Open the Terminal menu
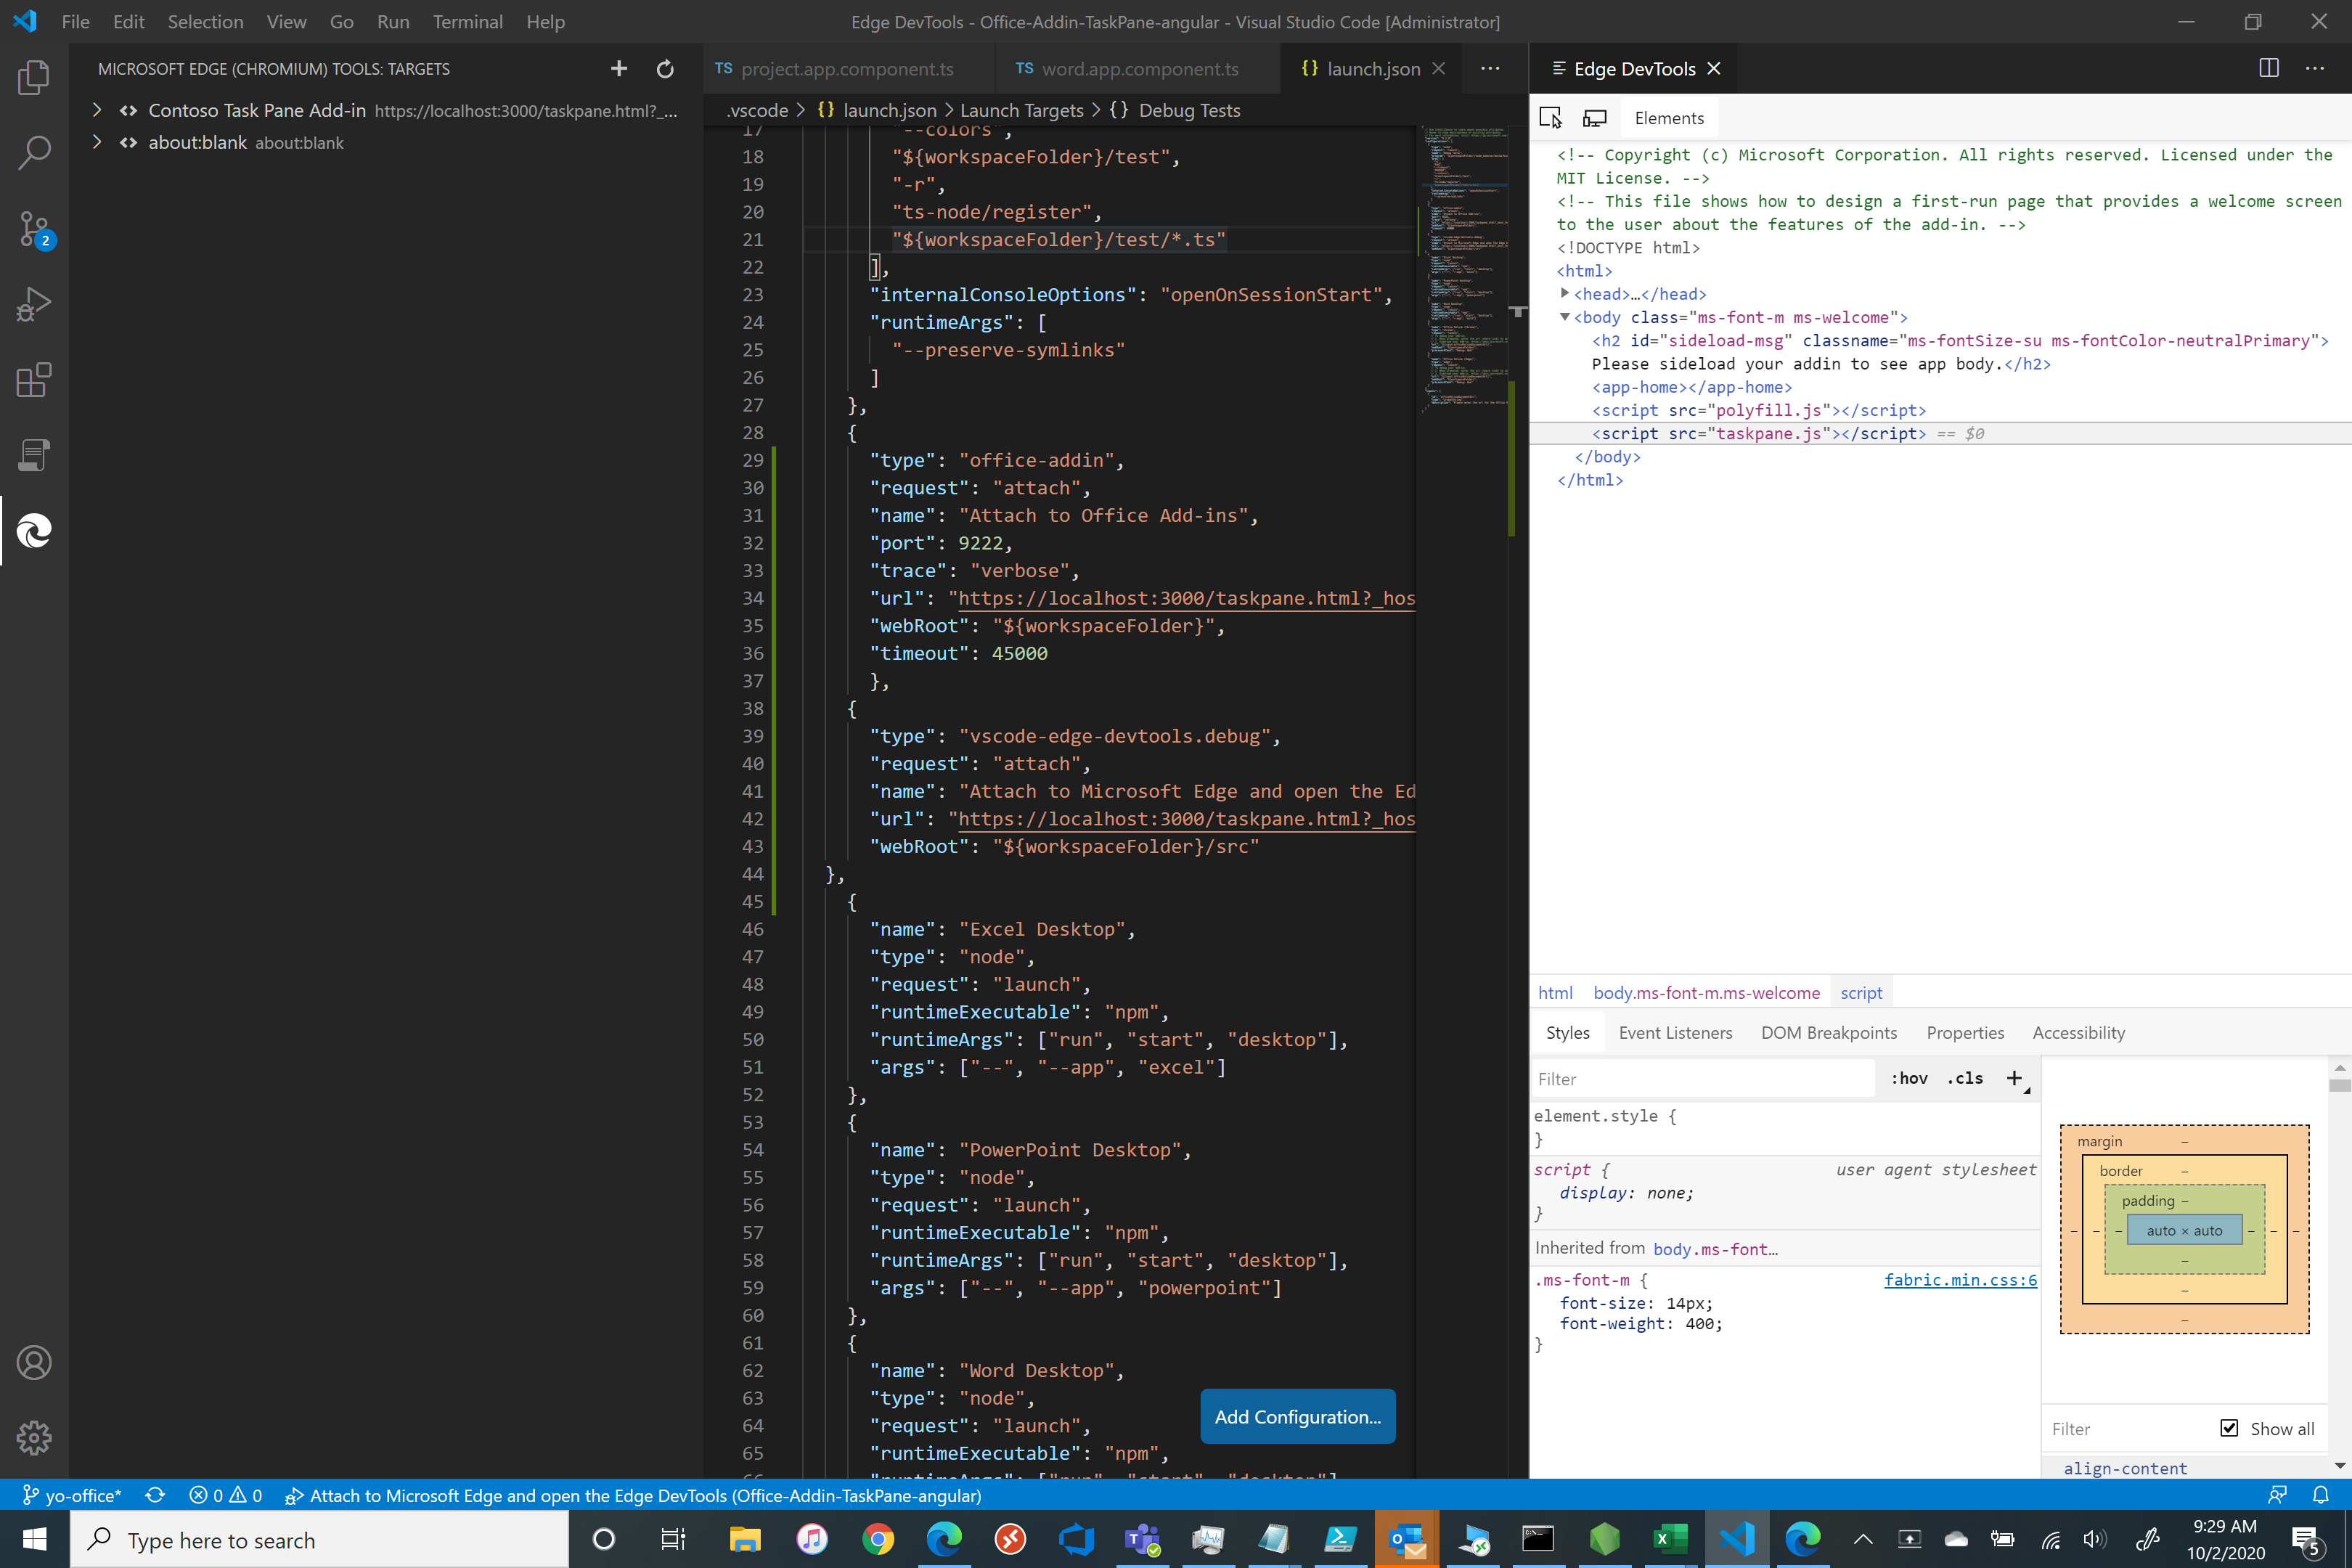This screenshot has width=2352, height=1568. click(x=467, y=21)
